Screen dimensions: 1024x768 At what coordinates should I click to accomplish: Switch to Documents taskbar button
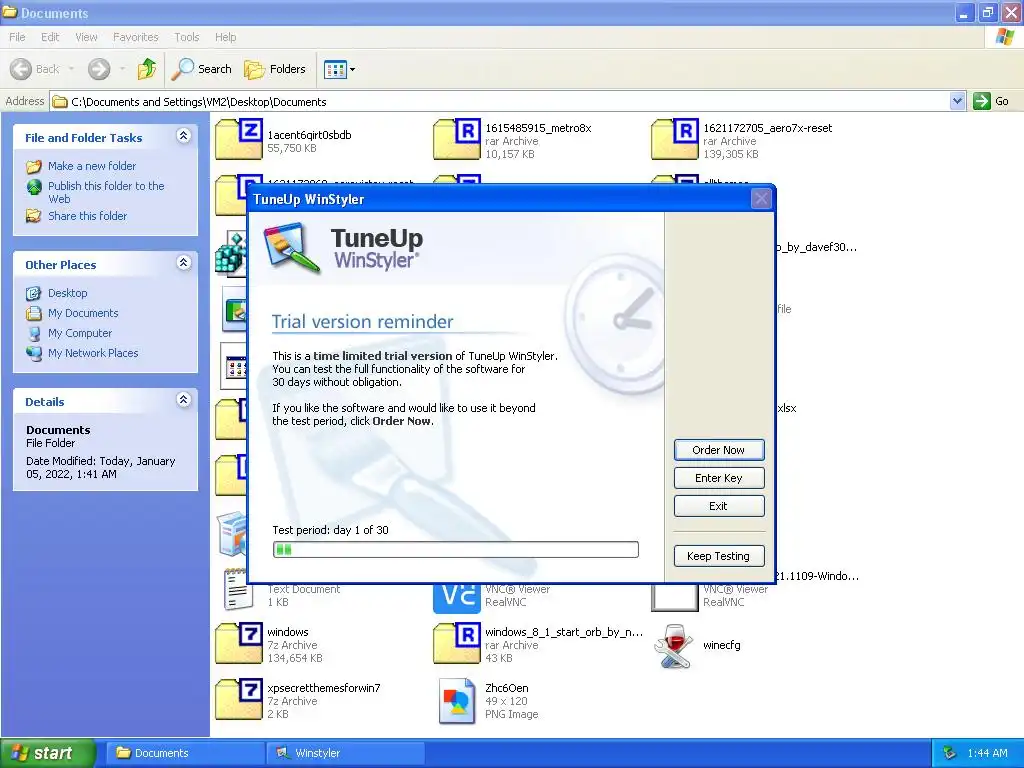(x=184, y=753)
